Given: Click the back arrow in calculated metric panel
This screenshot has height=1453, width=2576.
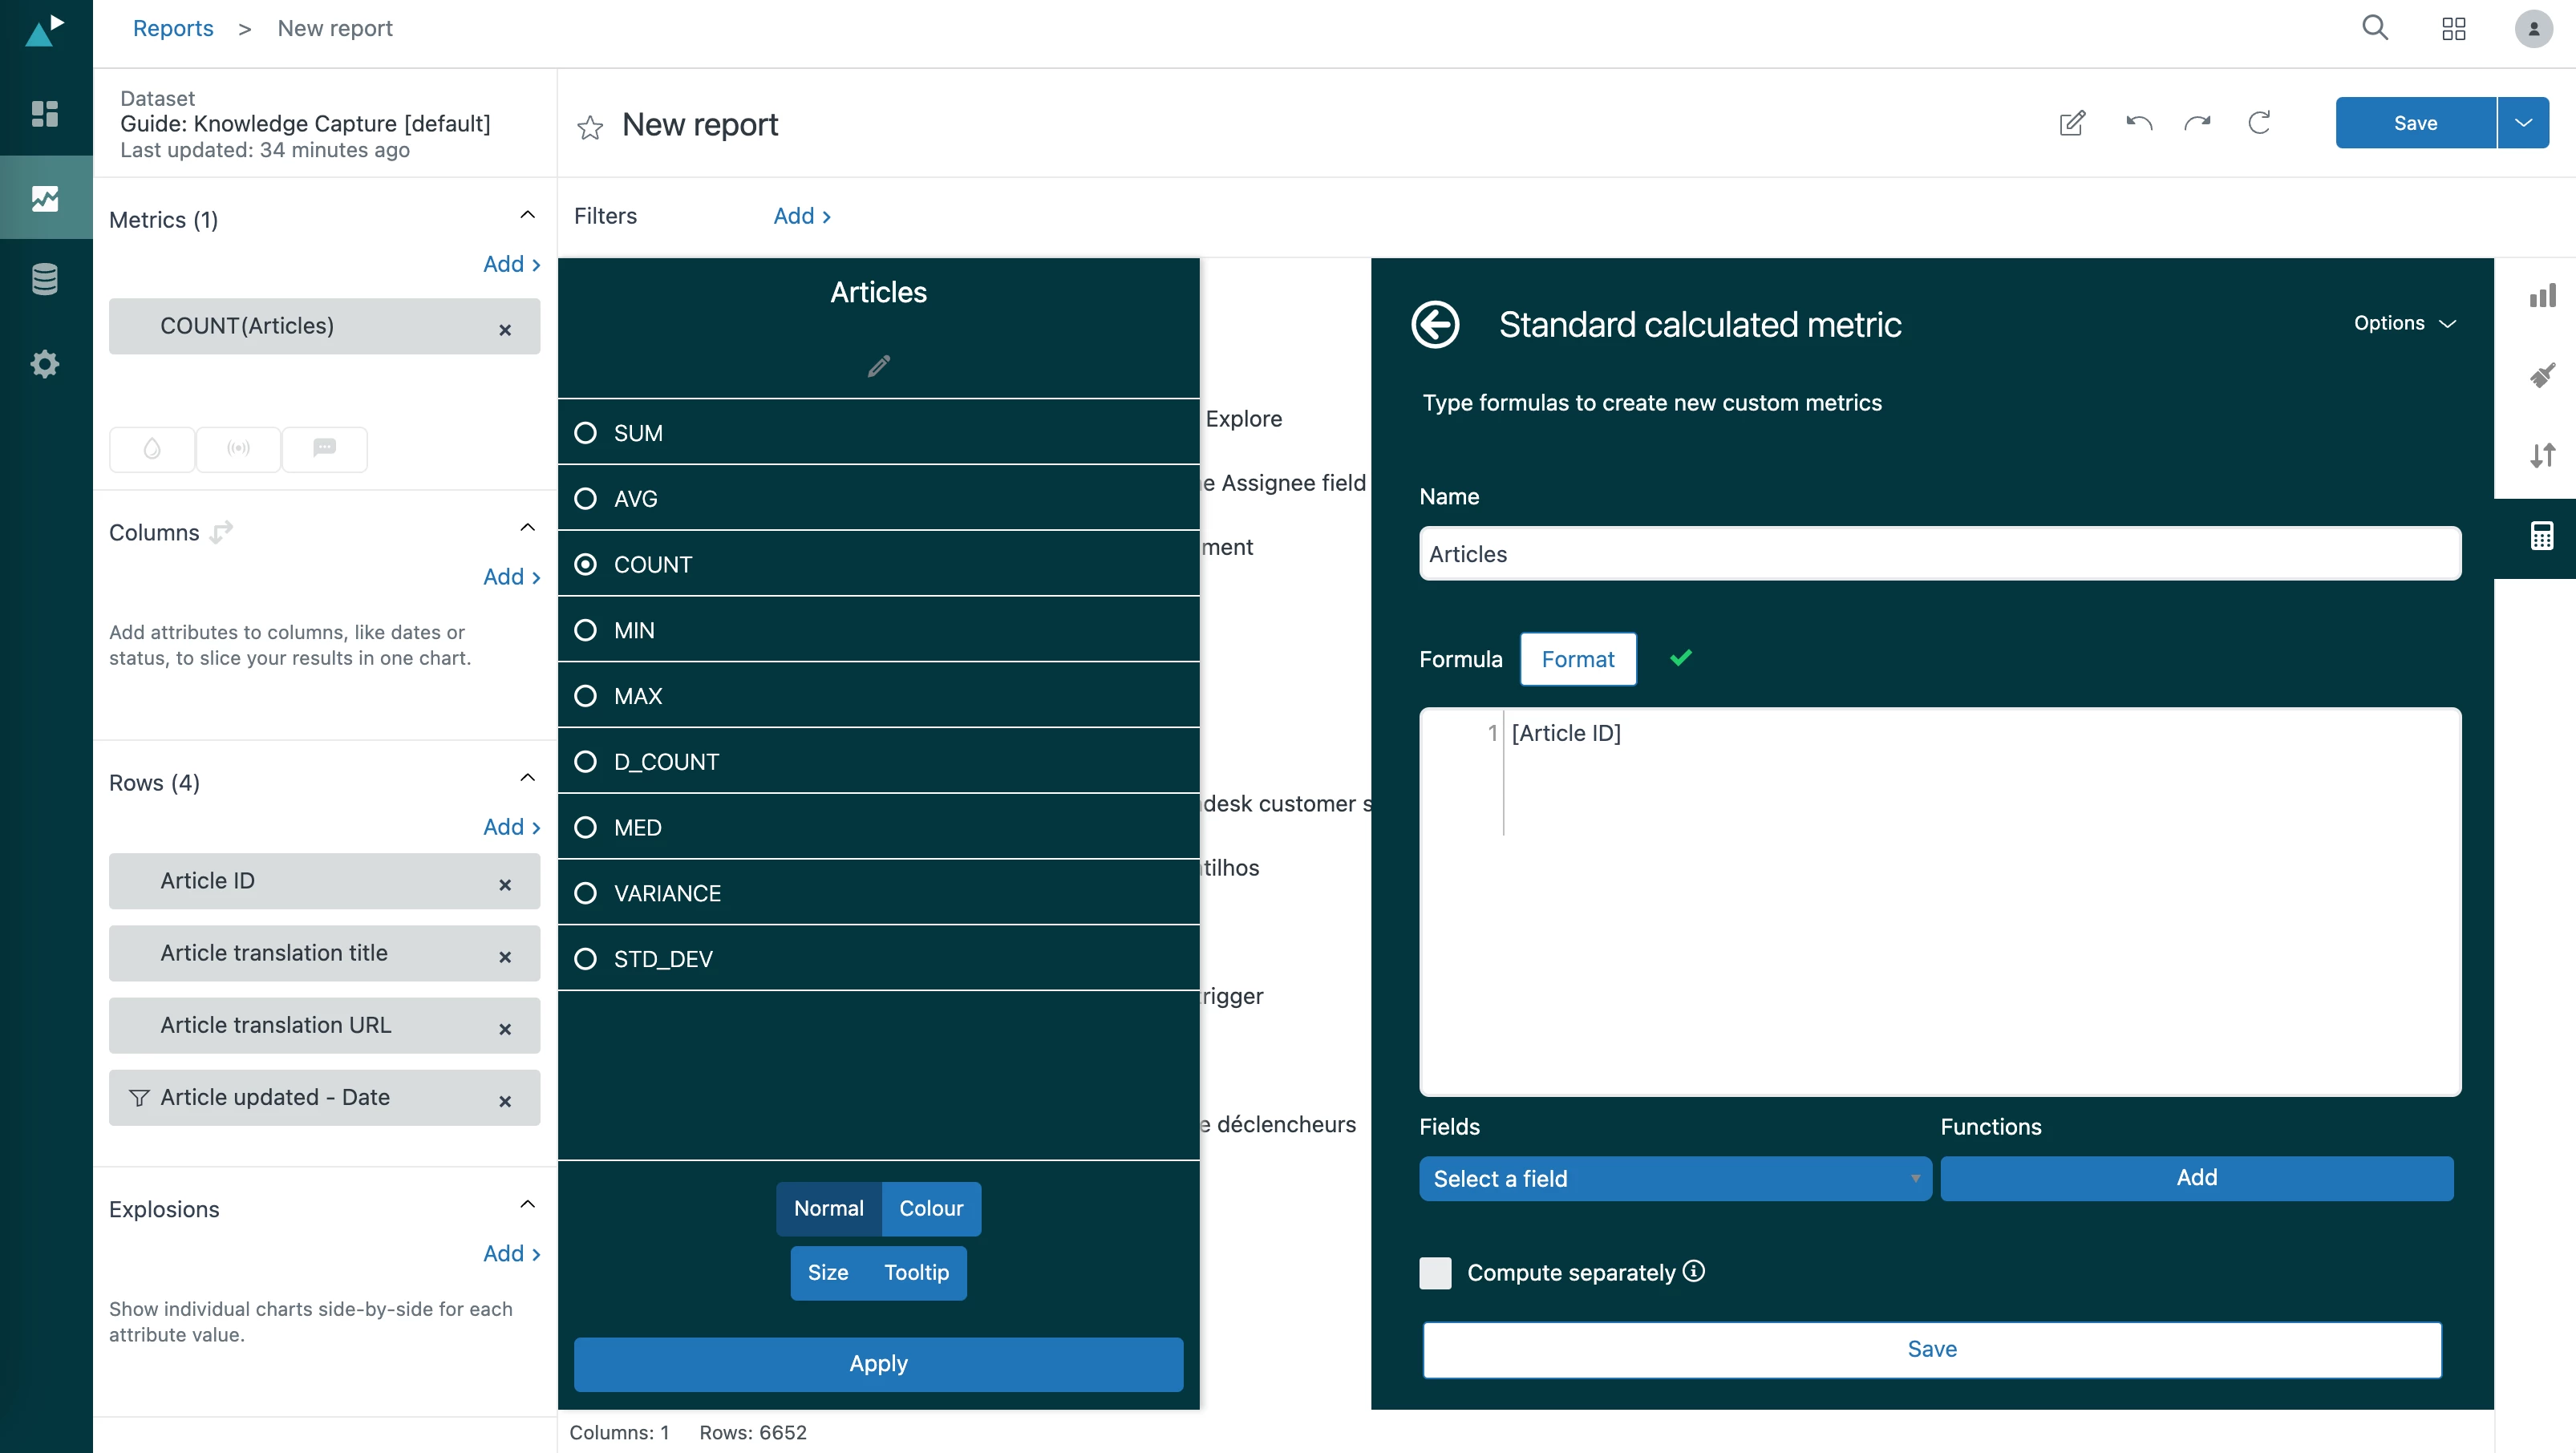Looking at the screenshot, I should click(1435, 324).
